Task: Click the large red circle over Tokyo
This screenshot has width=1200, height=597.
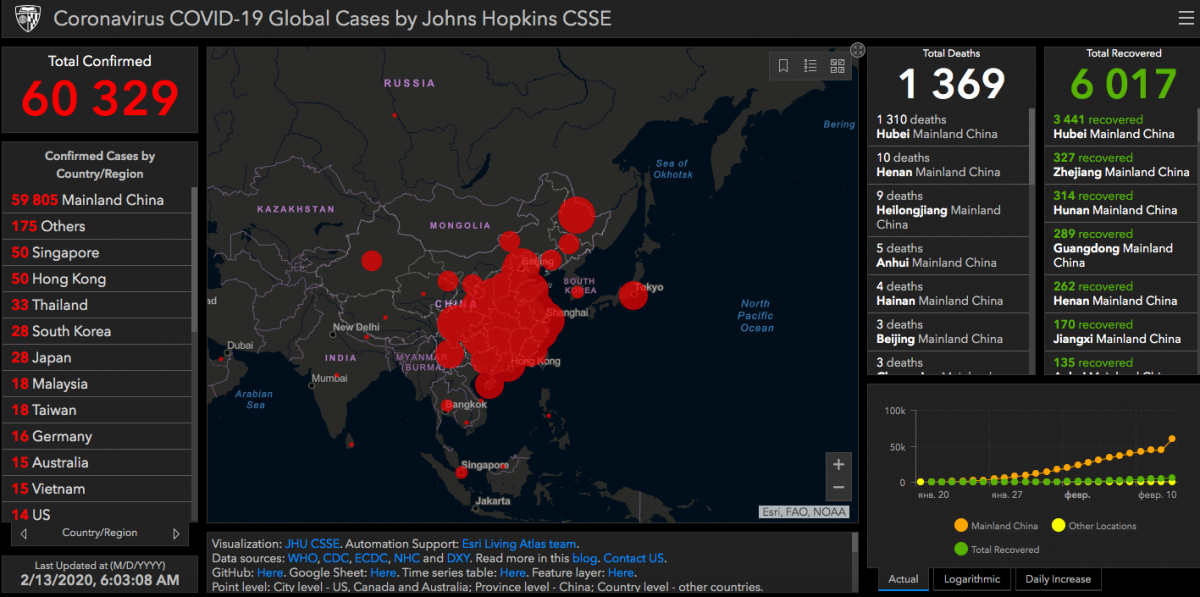Action: (633, 295)
